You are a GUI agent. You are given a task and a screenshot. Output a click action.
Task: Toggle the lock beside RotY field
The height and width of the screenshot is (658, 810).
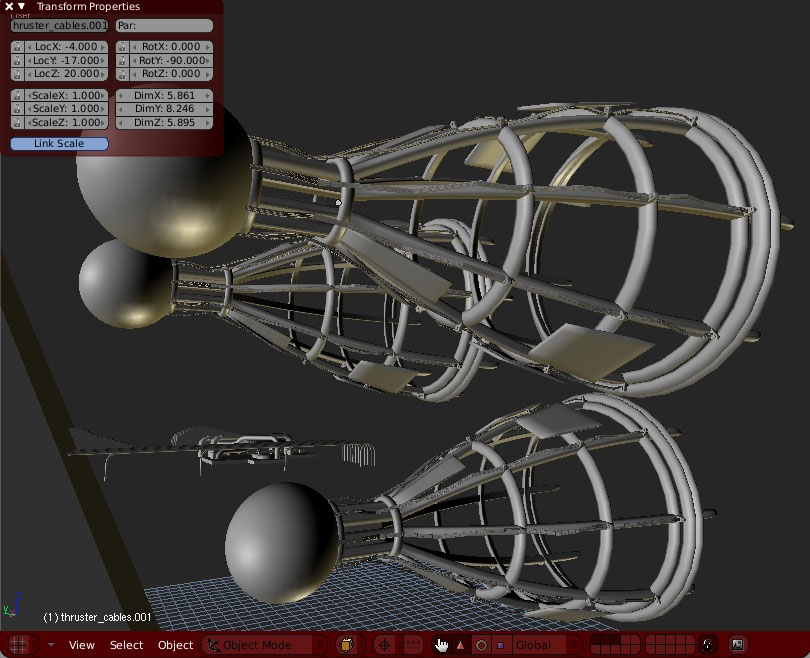click(x=122, y=60)
